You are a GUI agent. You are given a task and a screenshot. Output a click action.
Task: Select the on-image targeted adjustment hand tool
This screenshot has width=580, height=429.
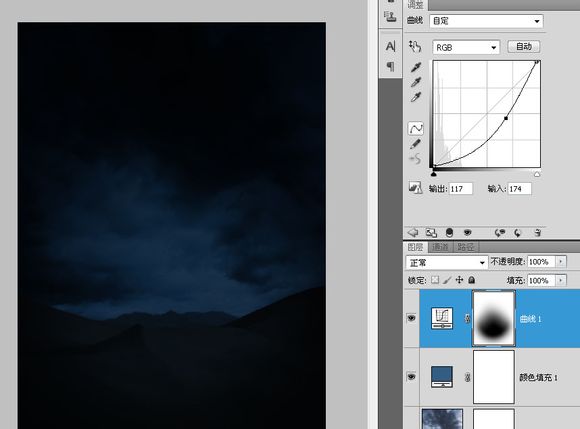(x=415, y=47)
